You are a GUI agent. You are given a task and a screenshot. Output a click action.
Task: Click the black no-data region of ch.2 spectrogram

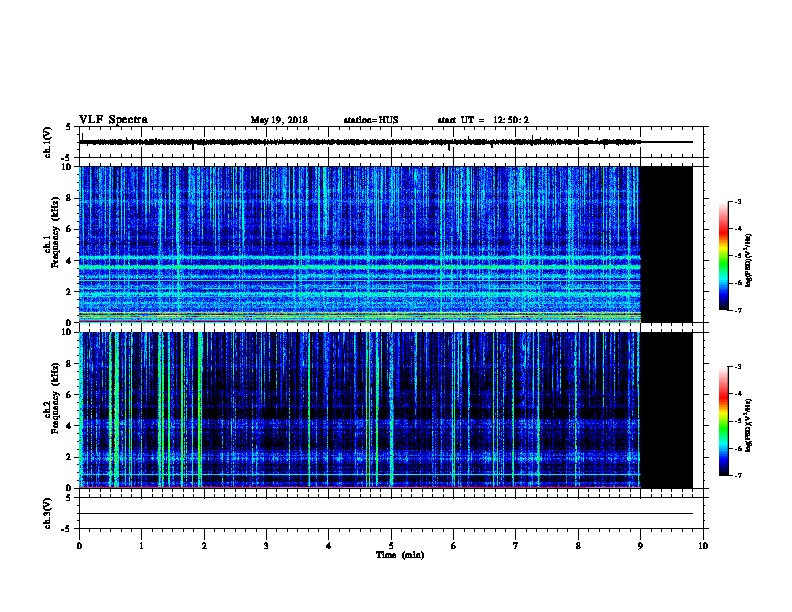(666, 410)
